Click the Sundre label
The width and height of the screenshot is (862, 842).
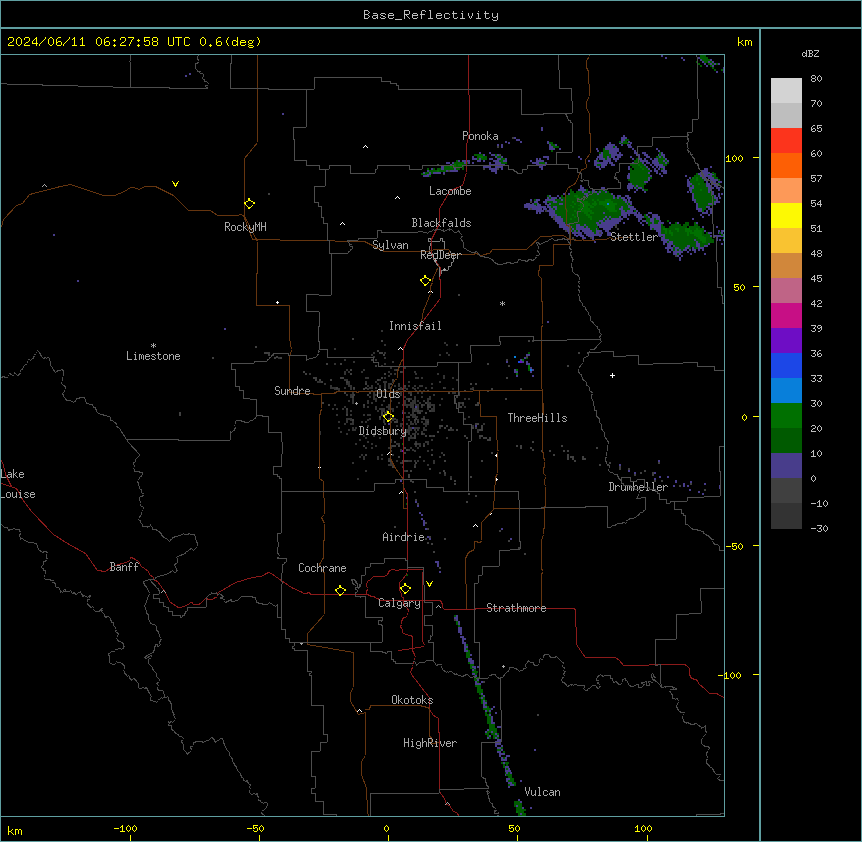pos(292,391)
